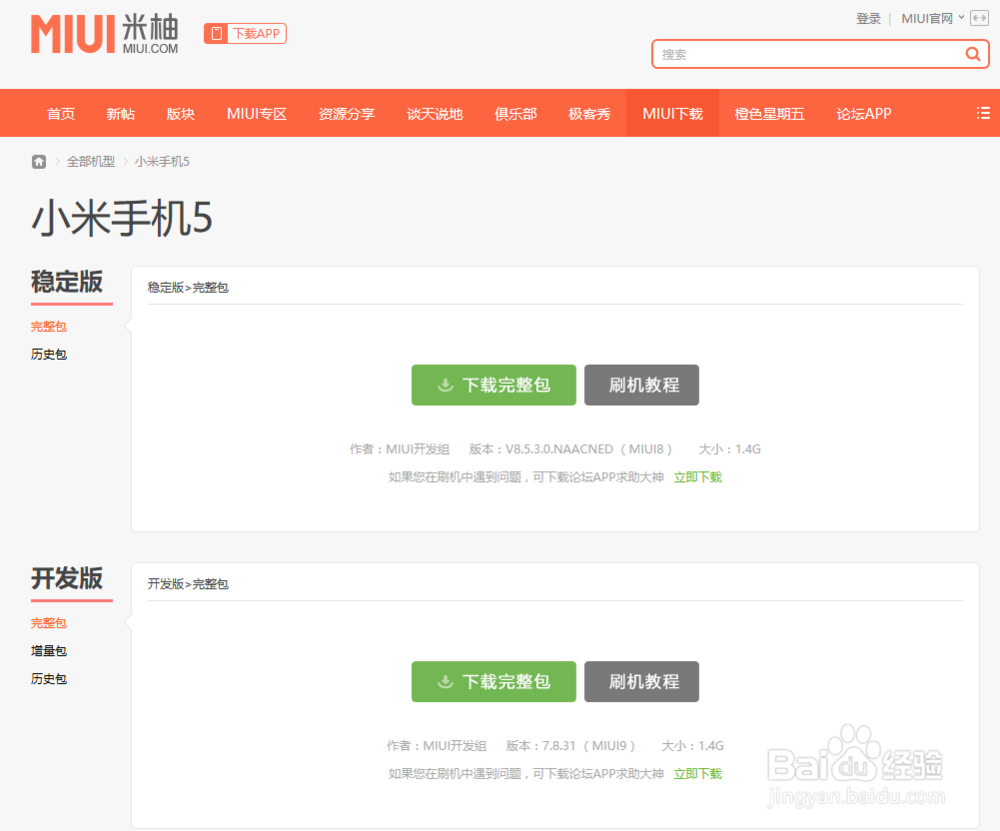Image resolution: width=1000 pixels, height=831 pixels.
Task: Open 刷机教程 for developer version
Action: click(x=642, y=682)
